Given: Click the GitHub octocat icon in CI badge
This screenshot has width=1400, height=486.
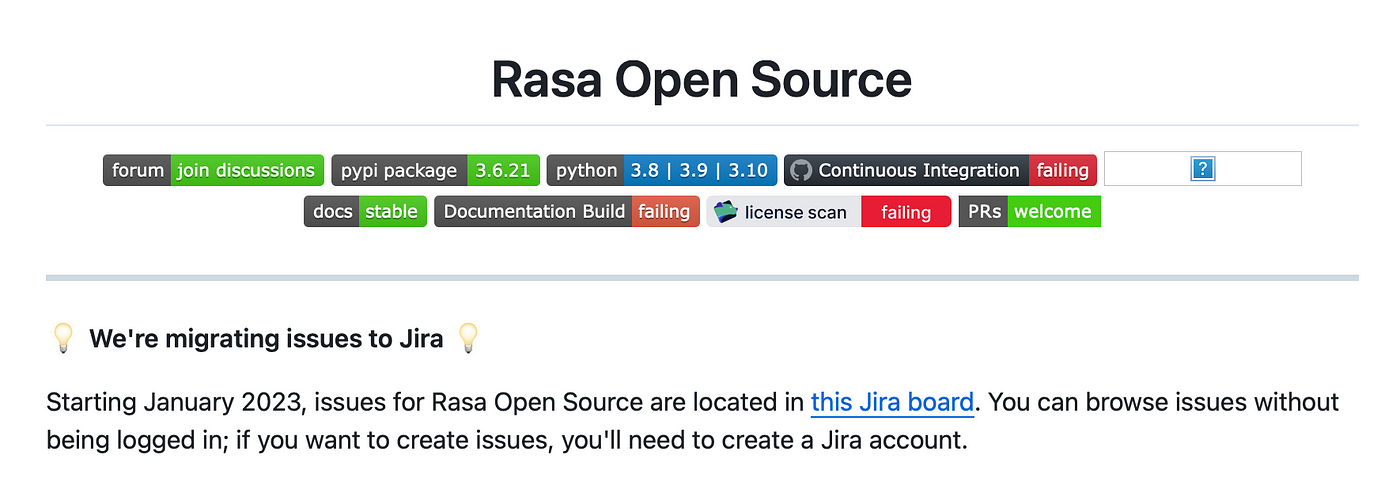Looking at the screenshot, I should coord(801,170).
